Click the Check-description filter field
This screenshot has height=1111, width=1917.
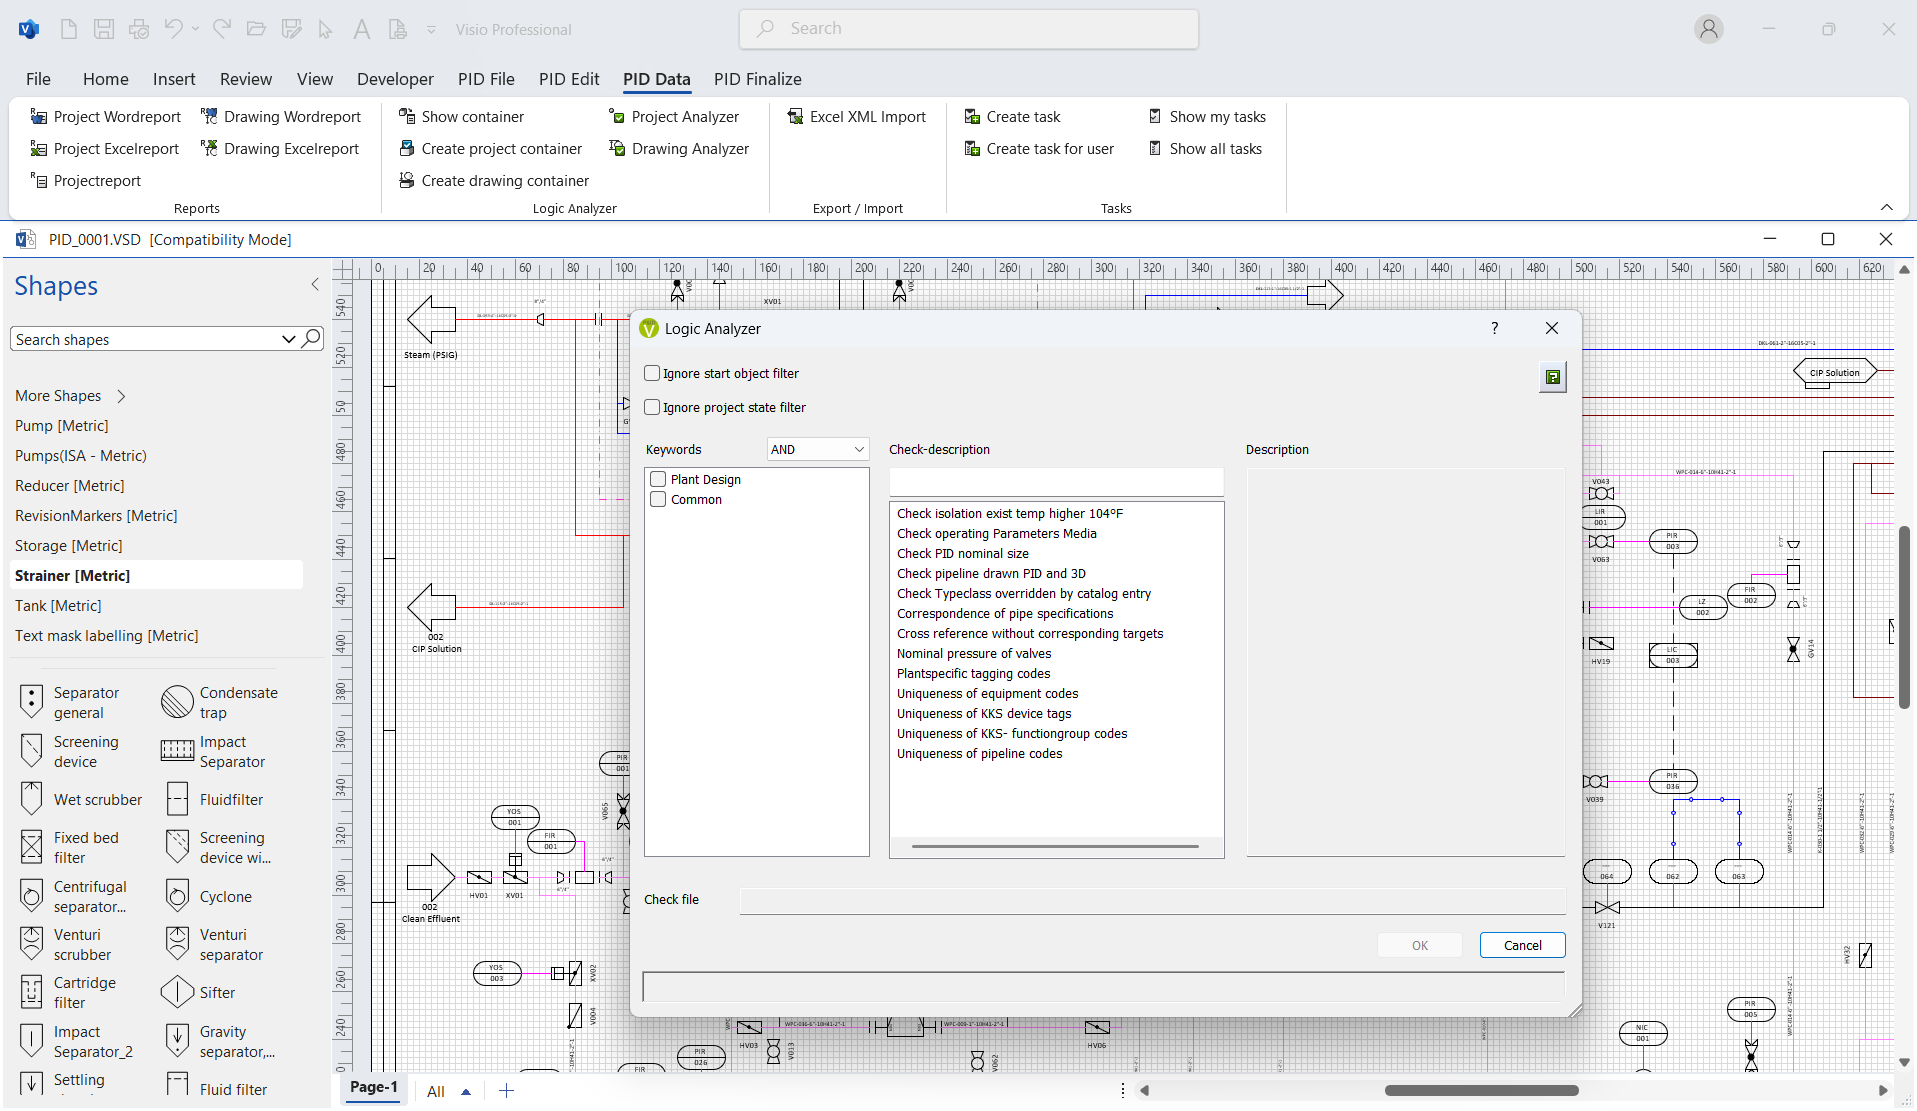pyautogui.click(x=1056, y=481)
